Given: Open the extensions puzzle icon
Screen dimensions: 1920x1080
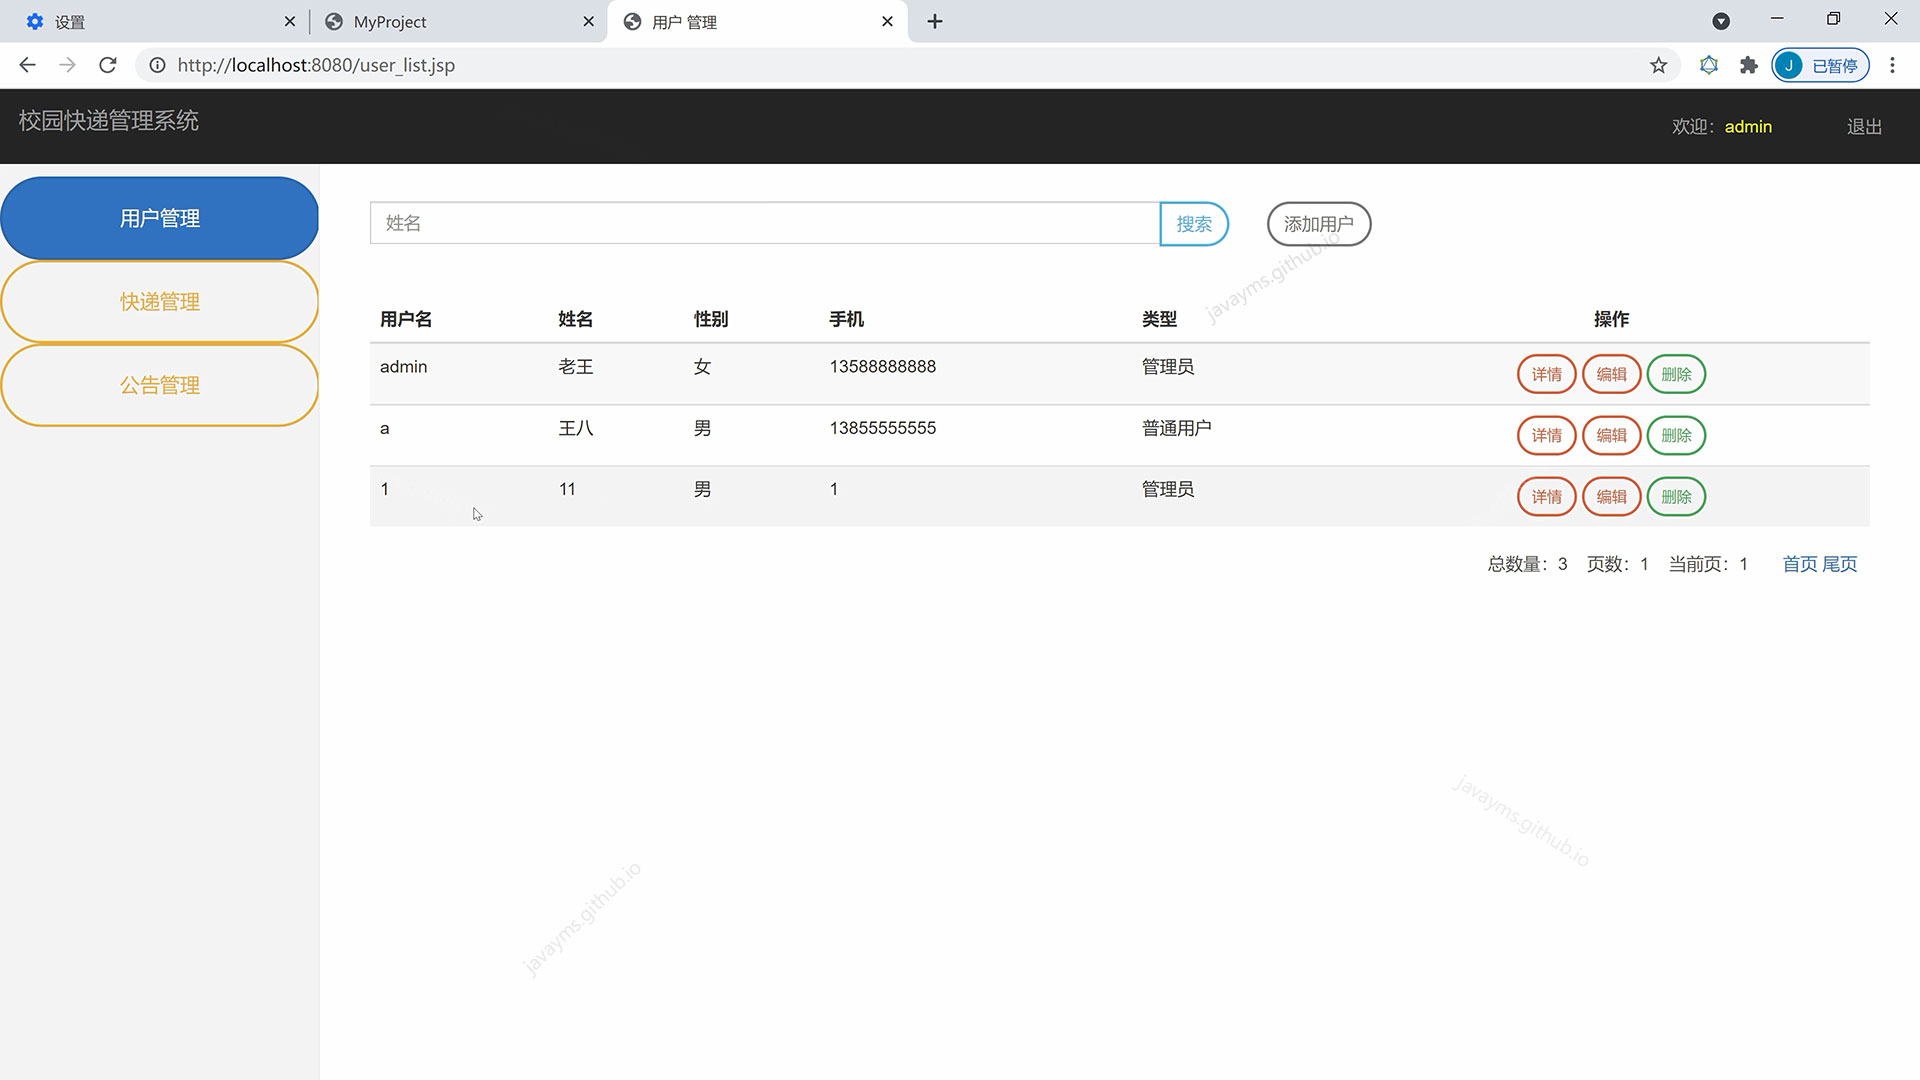Looking at the screenshot, I should 1748,65.
